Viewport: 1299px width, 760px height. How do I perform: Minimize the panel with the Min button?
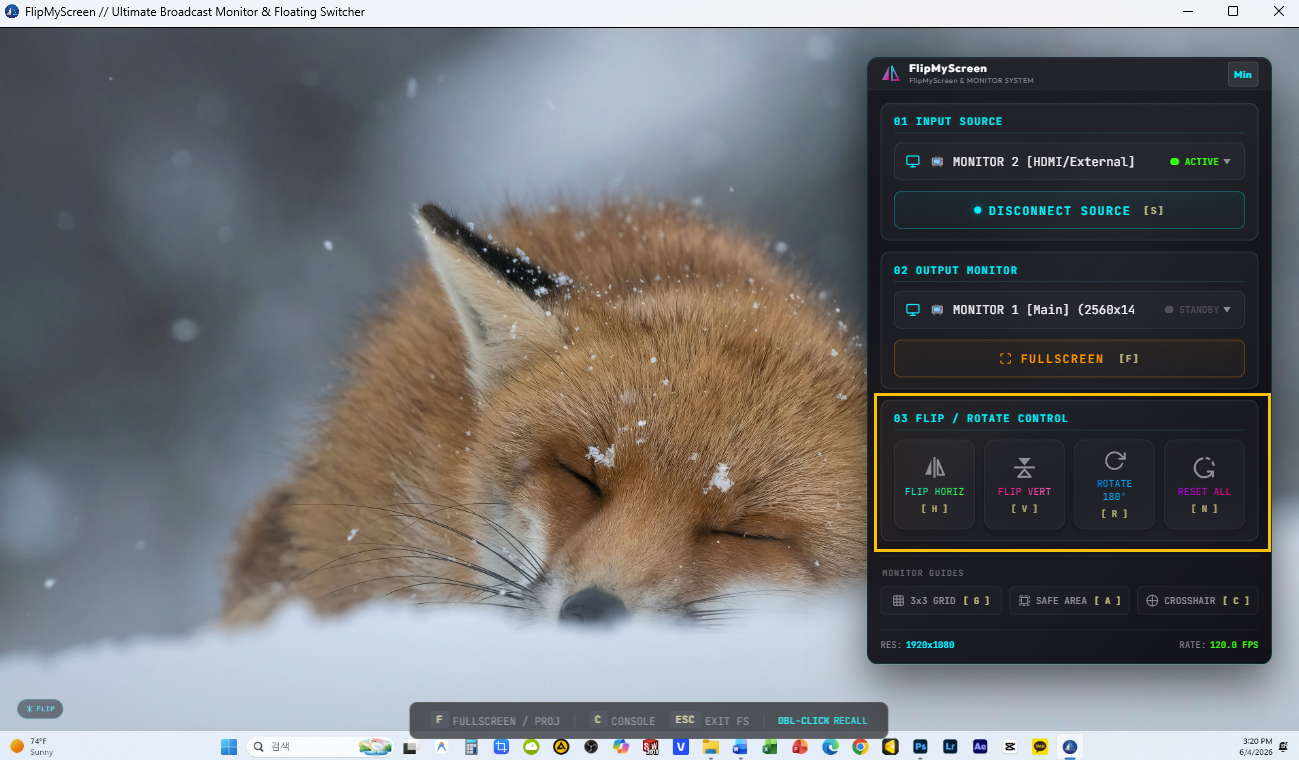click(x=1243, y=74)
